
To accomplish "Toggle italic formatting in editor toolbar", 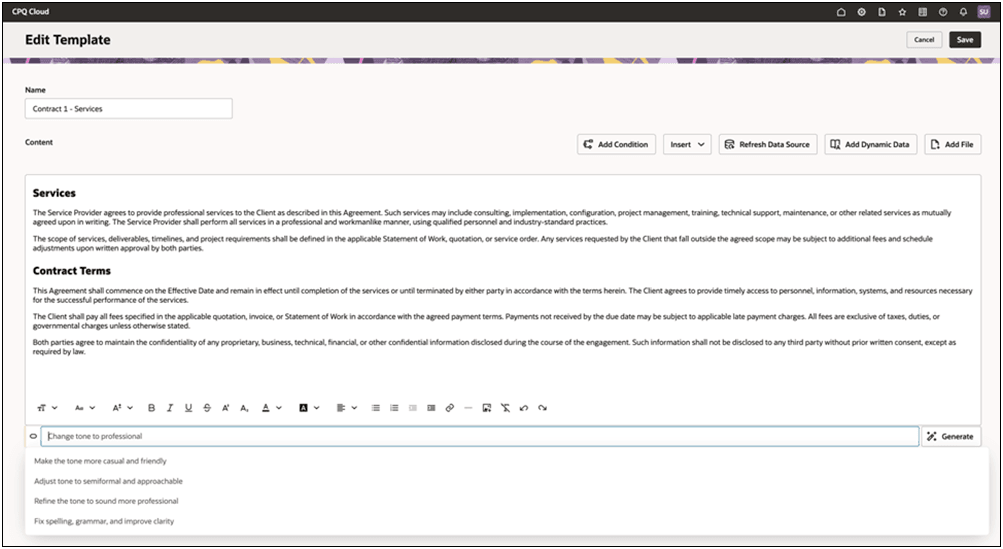I will pos(170,408).
